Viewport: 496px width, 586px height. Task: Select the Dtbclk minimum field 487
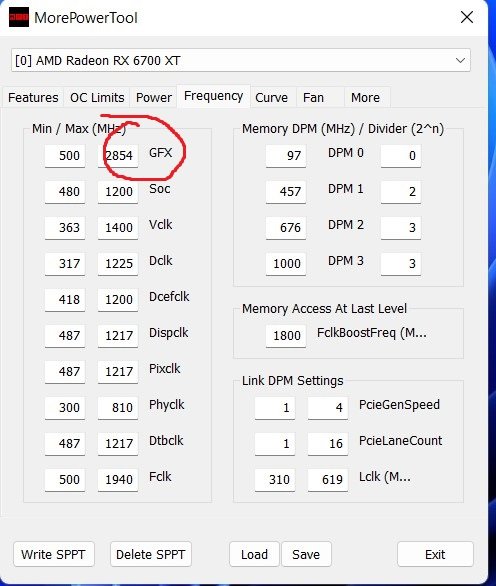65,444
